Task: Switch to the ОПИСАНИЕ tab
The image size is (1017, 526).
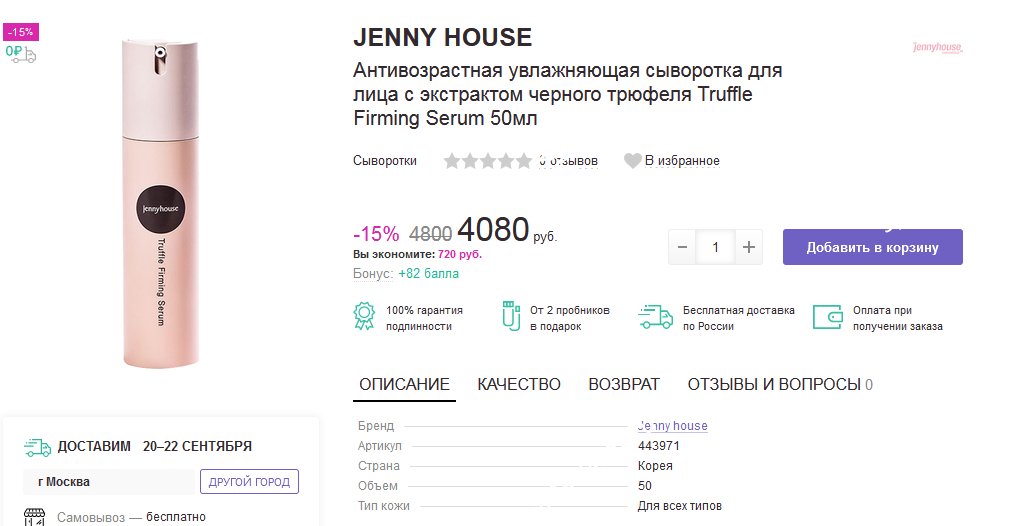Action: [405, 385]
